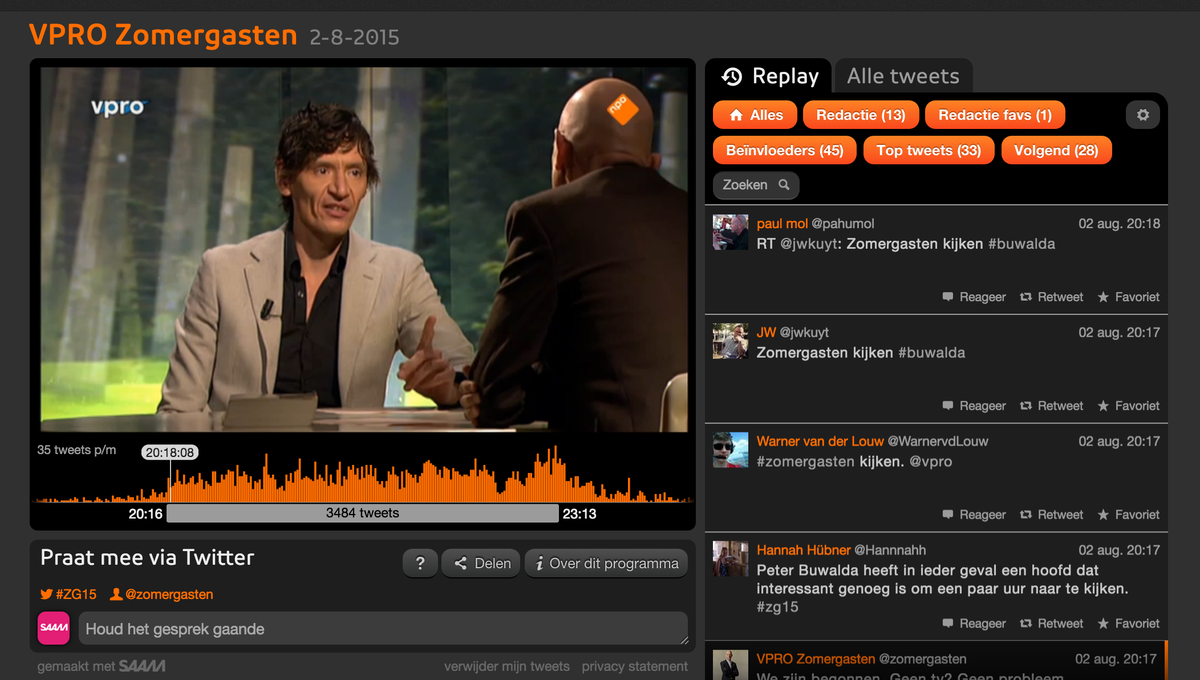
Task: Switch to the Alle tweets tab
Action: [903, 76]
